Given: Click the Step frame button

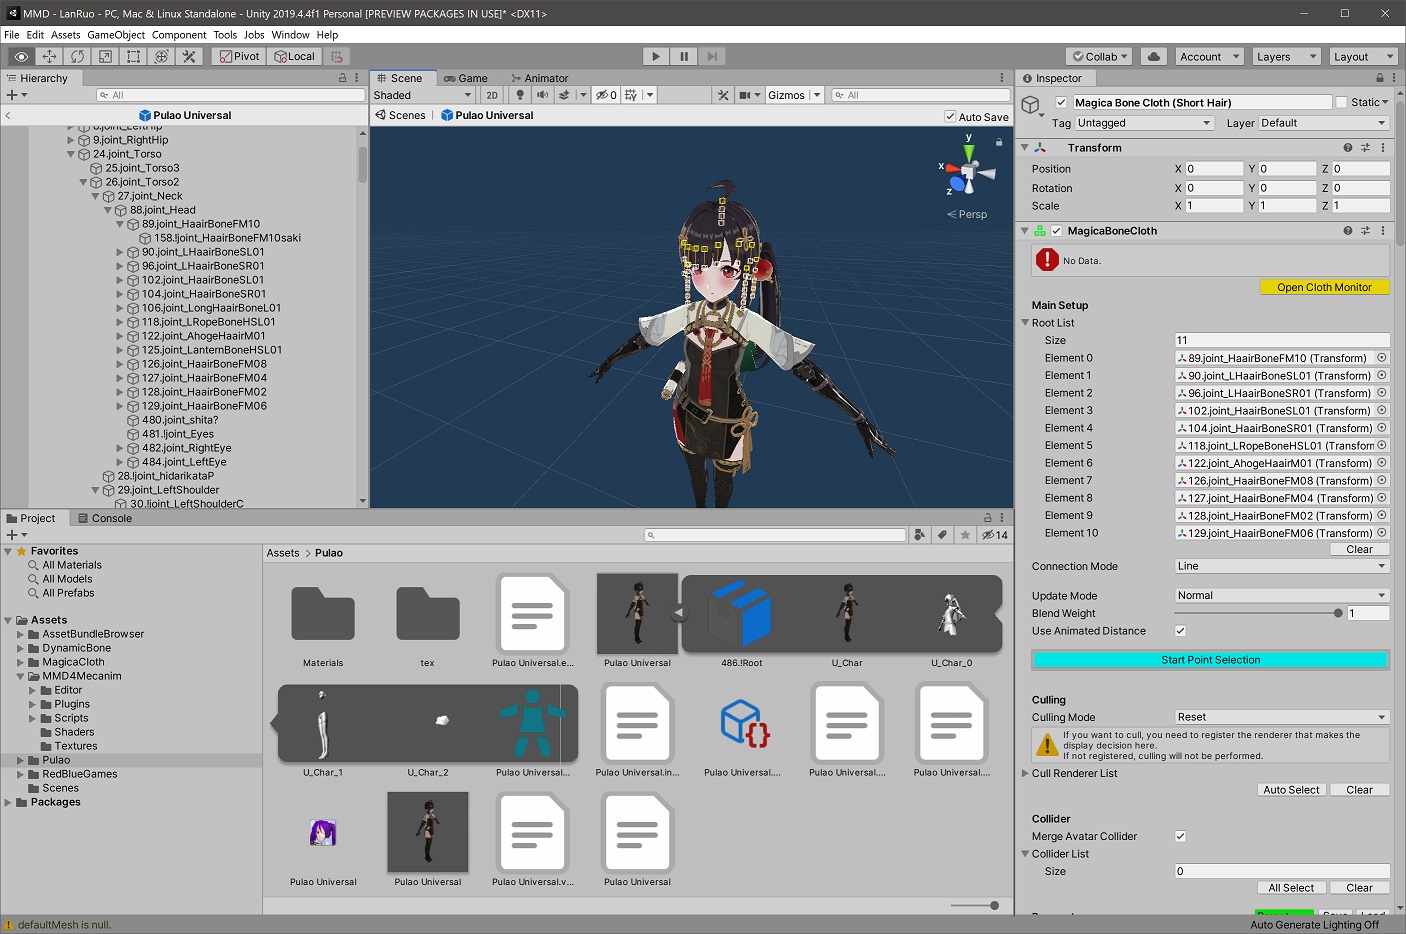Looking at the screenshot, I should coord(711,56).
